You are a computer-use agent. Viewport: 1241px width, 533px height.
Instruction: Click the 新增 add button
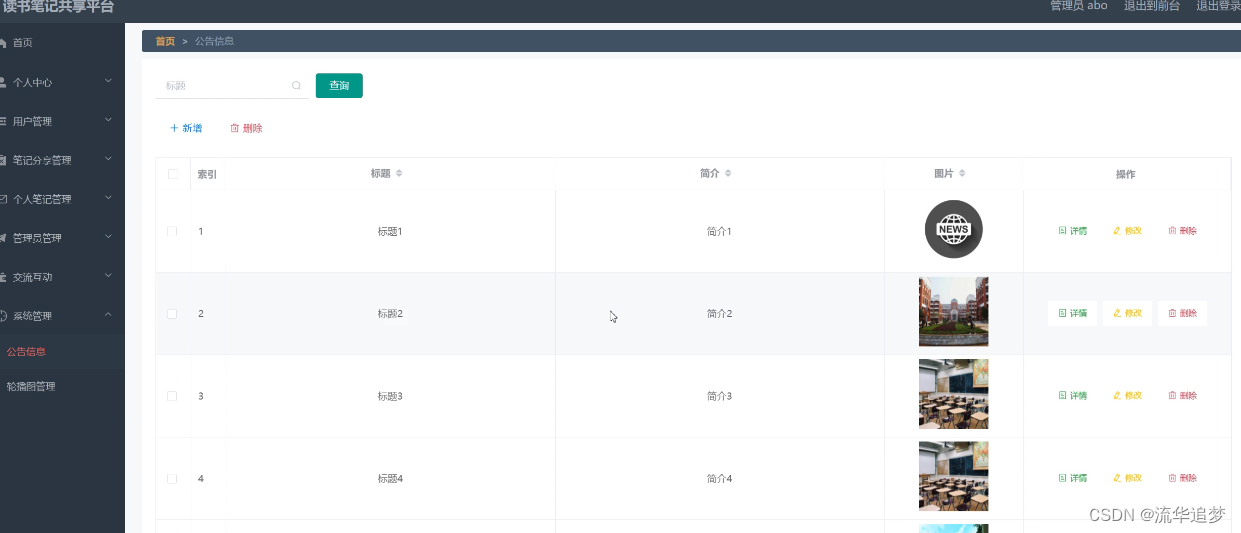click(186, 128)
